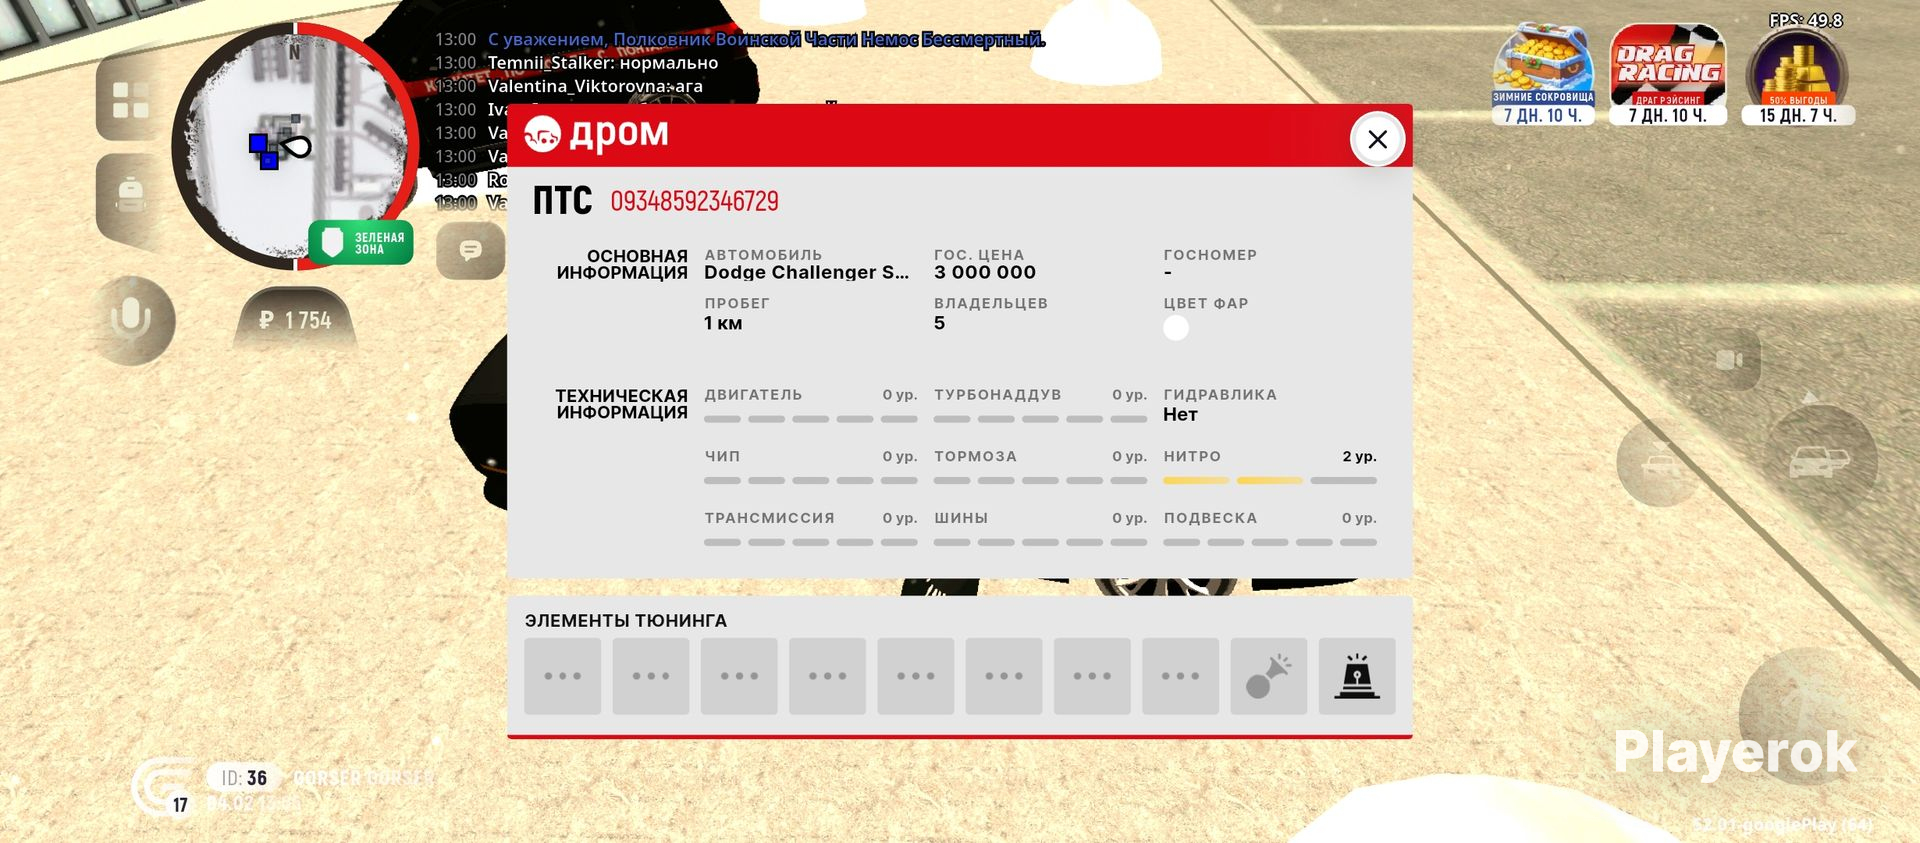The height and width of the screenshot is (843, 1920).
Task: Click the blue Полковник chat message
Action: [766, 39]
